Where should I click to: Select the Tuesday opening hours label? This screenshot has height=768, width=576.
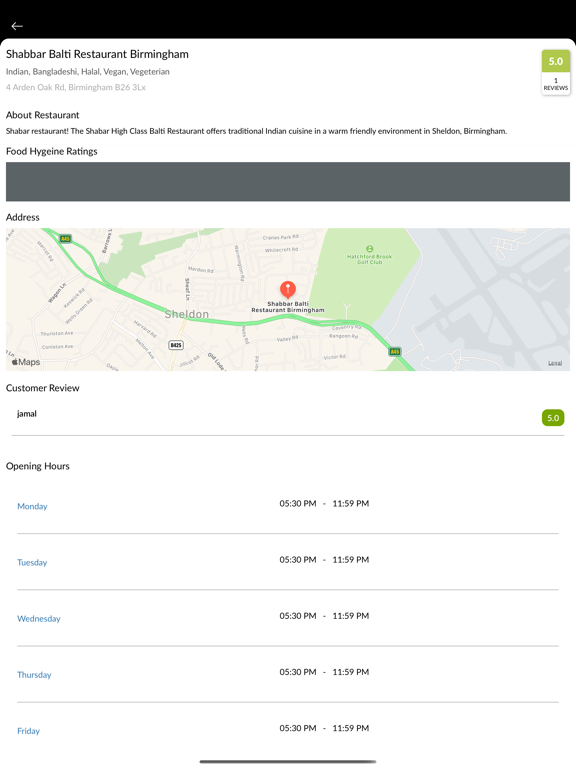click(x=32, y=562)
